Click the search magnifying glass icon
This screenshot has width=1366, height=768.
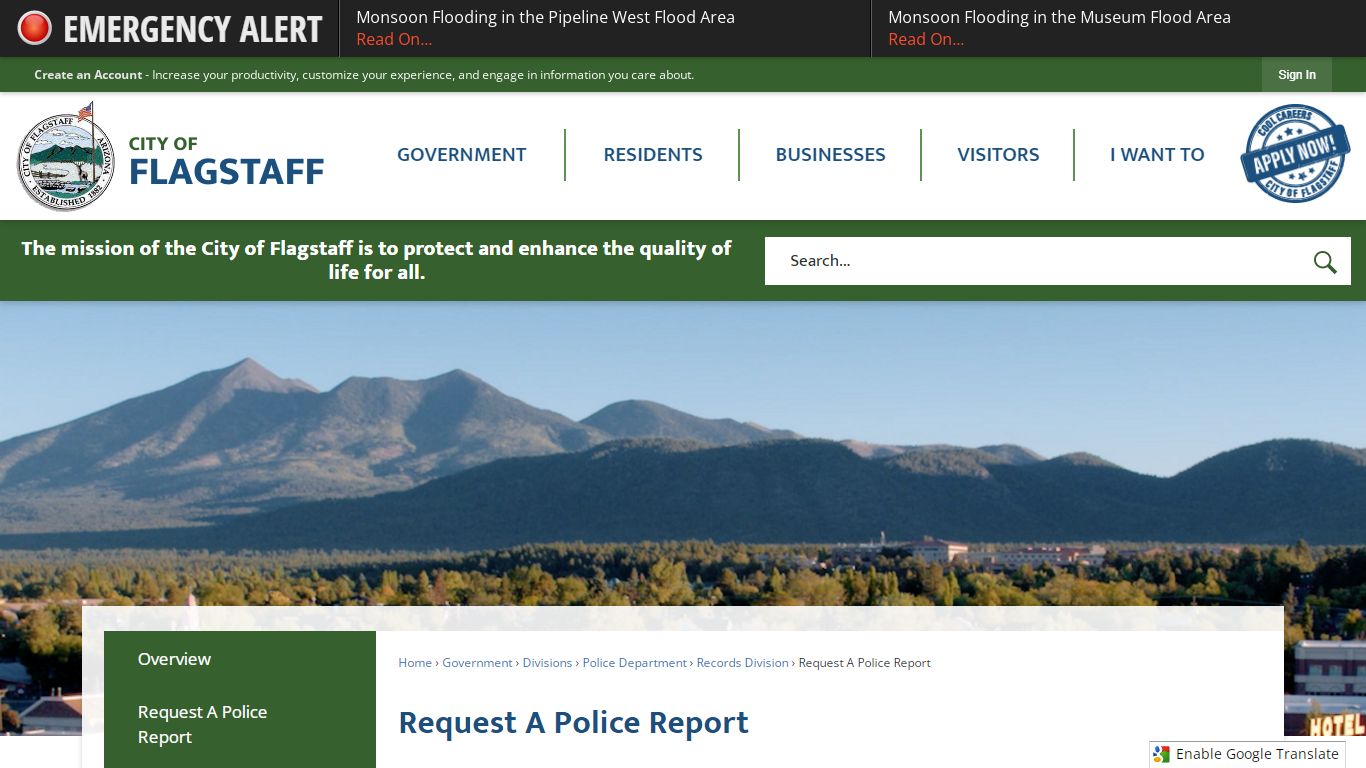click(1325, 262)
